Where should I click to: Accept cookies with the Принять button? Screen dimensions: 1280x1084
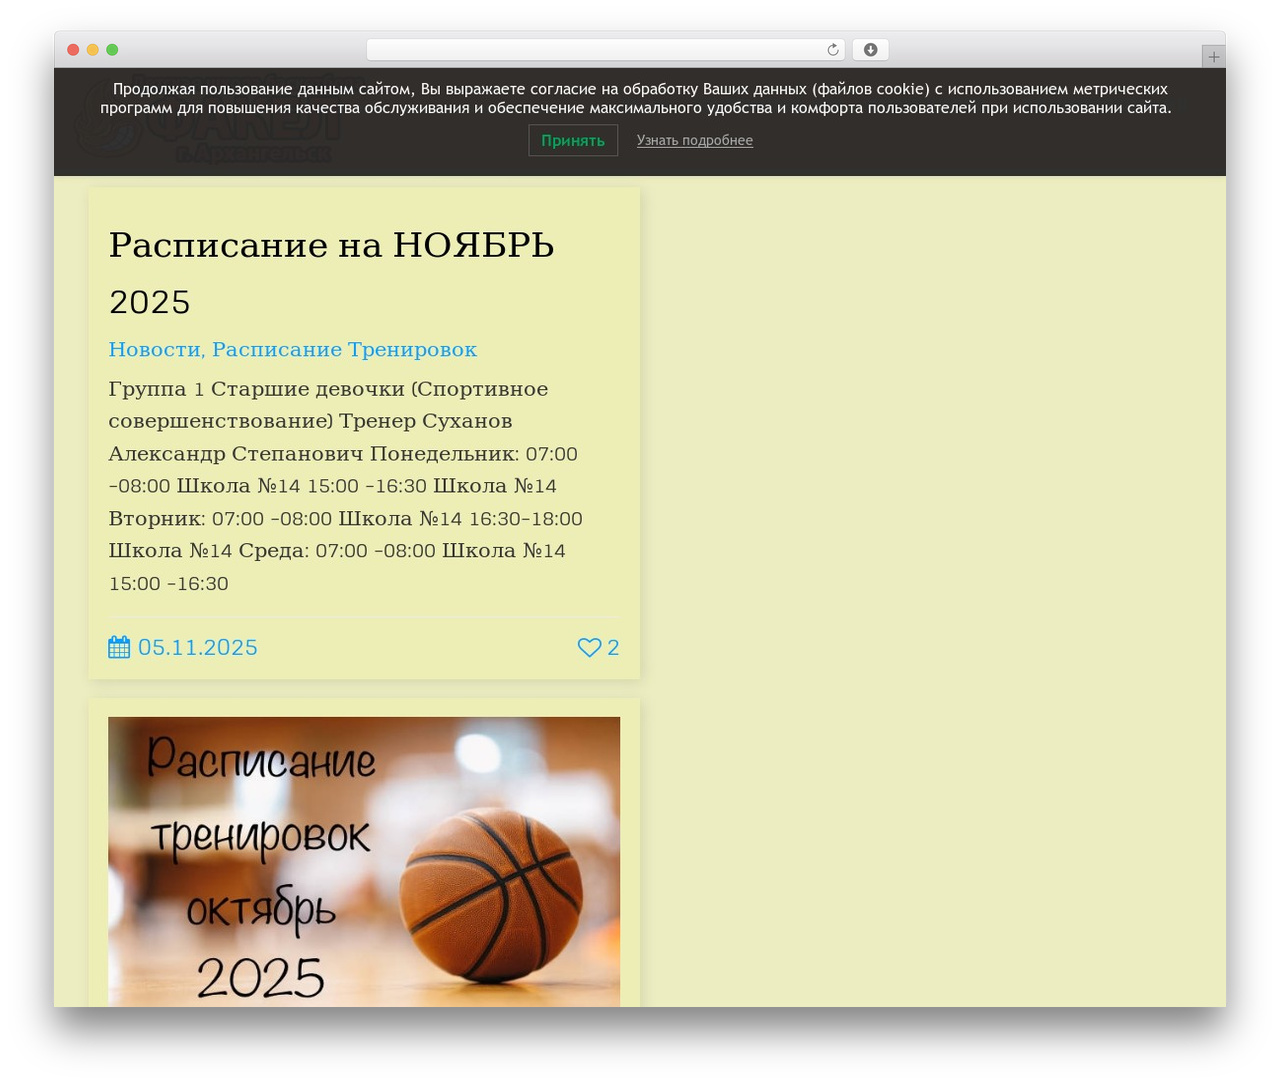pyautogui.click(x=573, y=140)
